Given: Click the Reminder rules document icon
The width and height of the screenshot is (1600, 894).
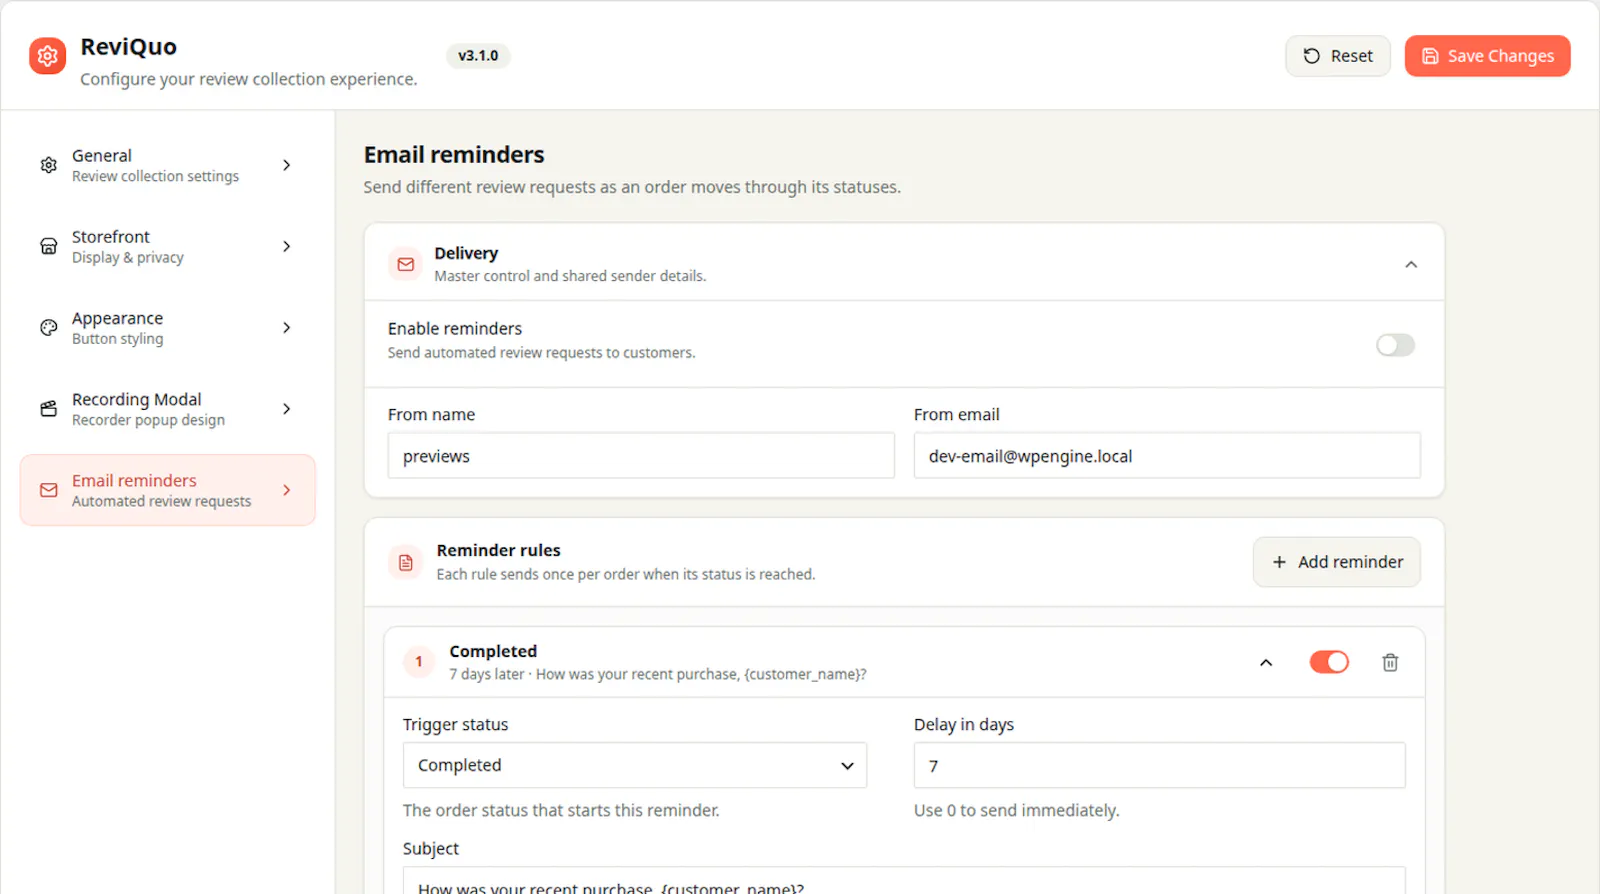Looking at the screenshot, I should [405, 562].
